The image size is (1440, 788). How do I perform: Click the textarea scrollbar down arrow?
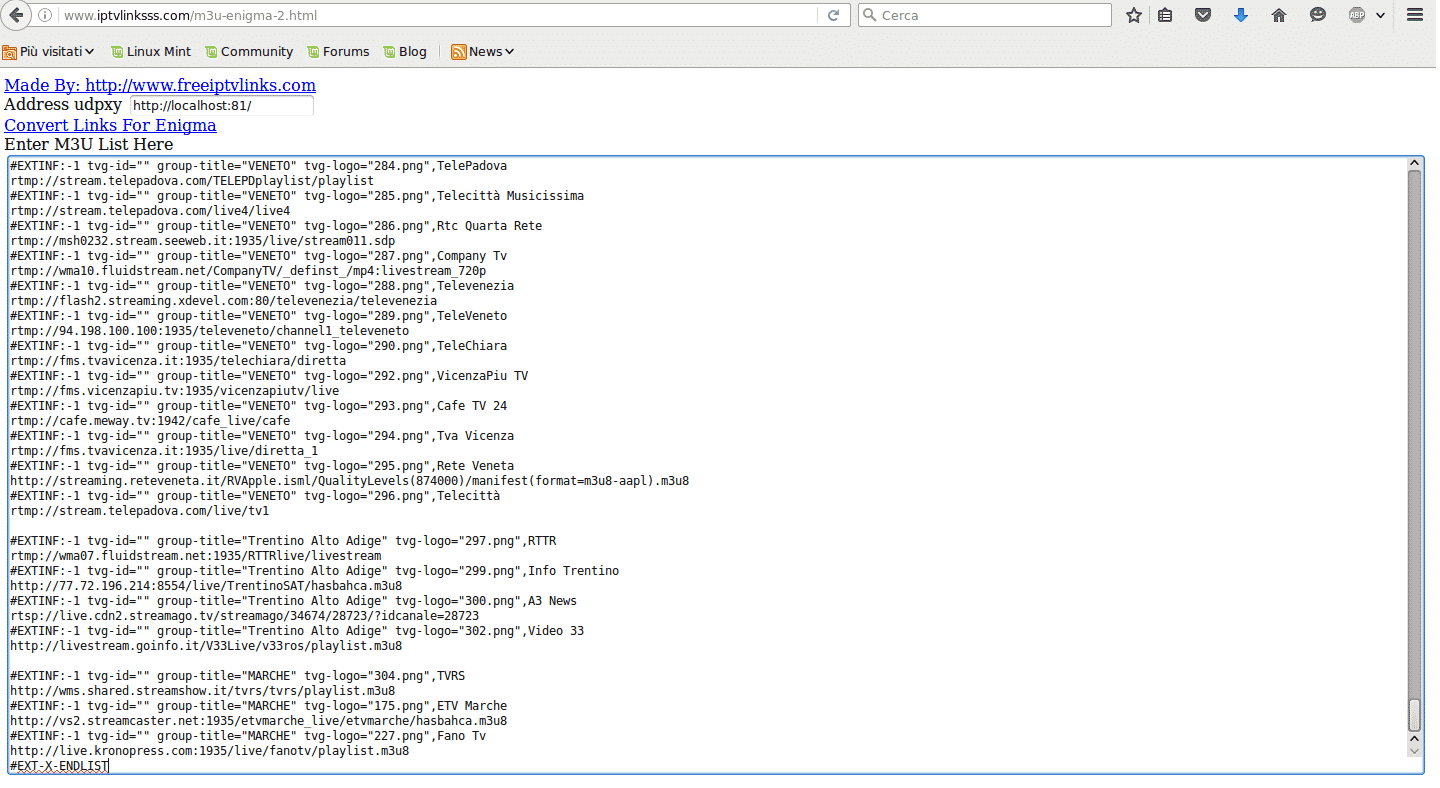coord(1414,749)
